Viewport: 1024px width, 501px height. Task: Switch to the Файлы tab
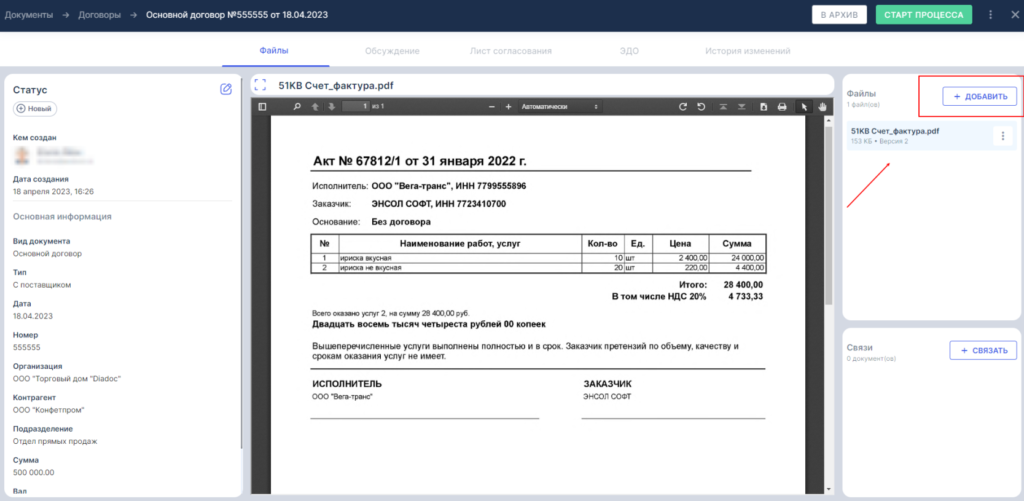click(x=274, y=50)
